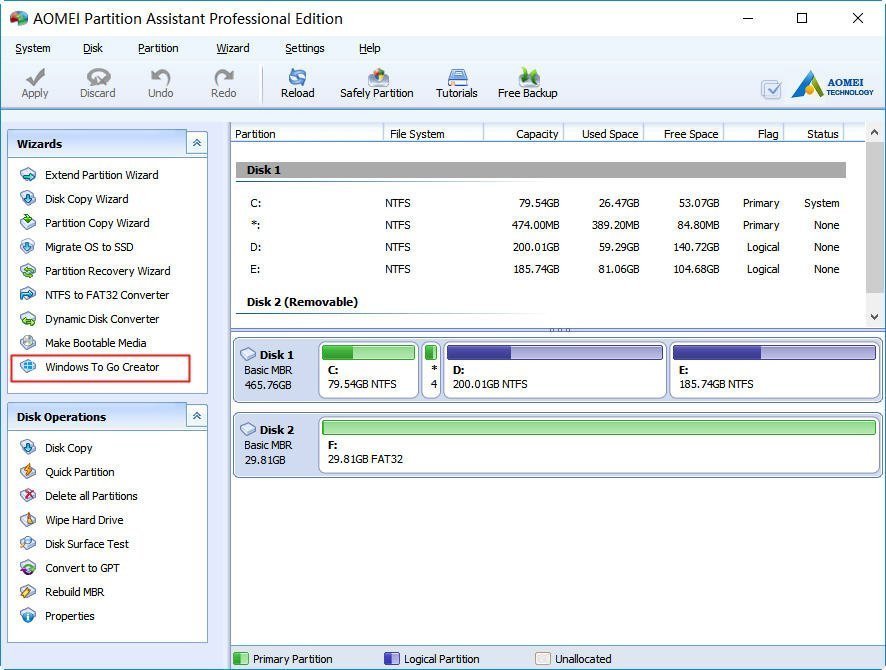Select the D: partition bar in Disk 1
Viewport: 886px width, 670px height.
[555, 370]
